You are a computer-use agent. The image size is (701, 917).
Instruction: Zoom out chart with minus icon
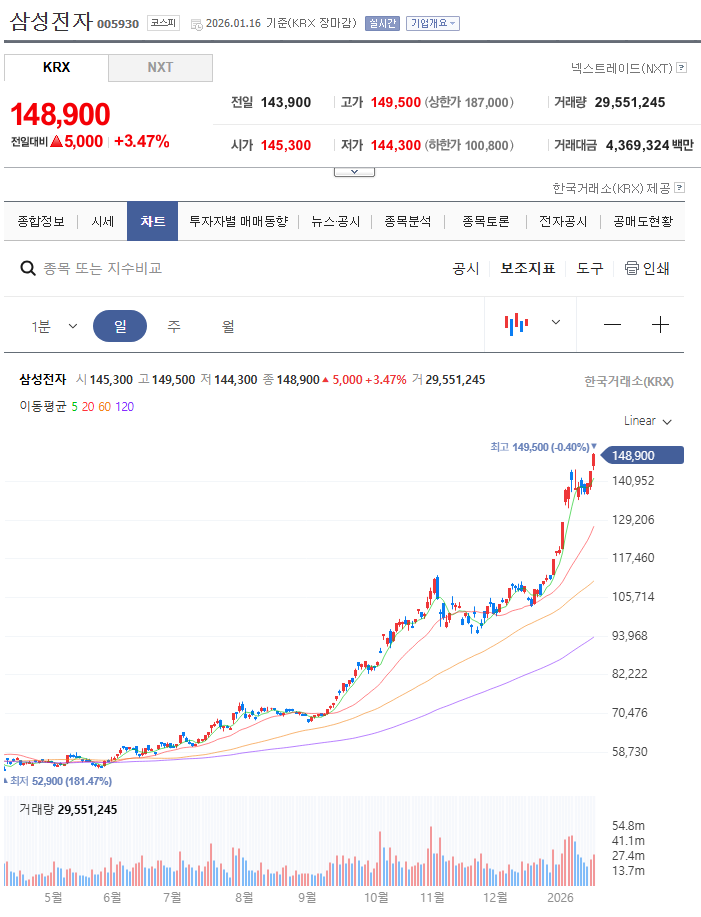612,325
